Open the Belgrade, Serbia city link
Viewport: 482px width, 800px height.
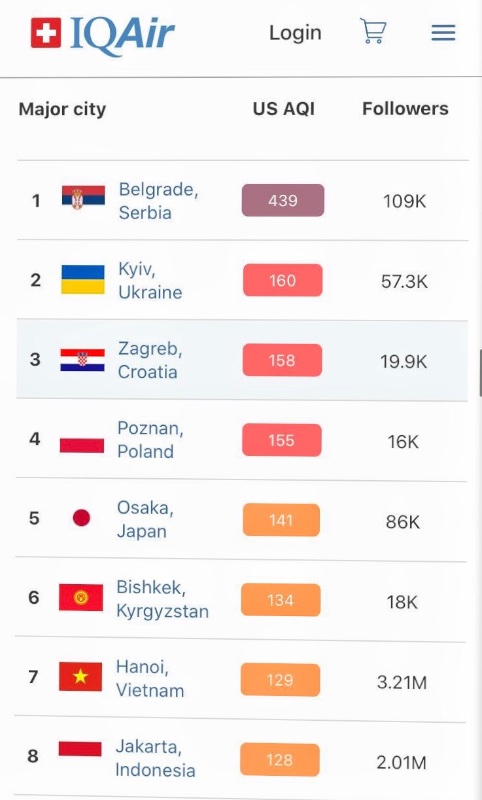(x=159, y=201)
